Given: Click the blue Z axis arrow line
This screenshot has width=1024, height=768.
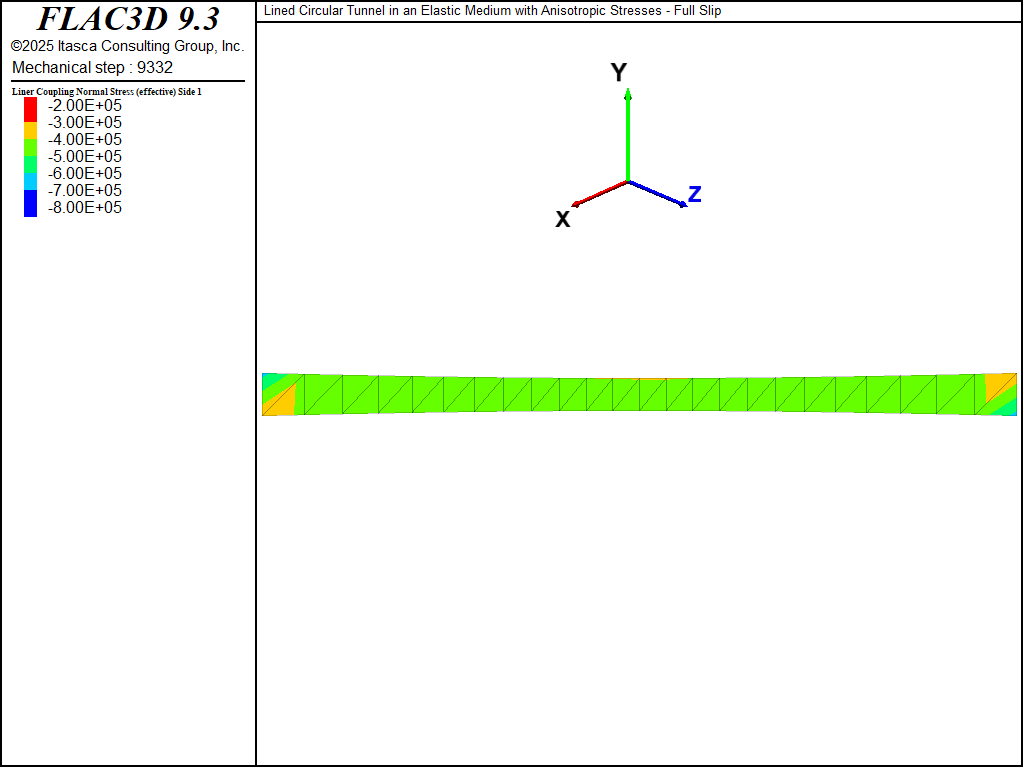Looking at the screenshot, I should [x=656, y=193].
